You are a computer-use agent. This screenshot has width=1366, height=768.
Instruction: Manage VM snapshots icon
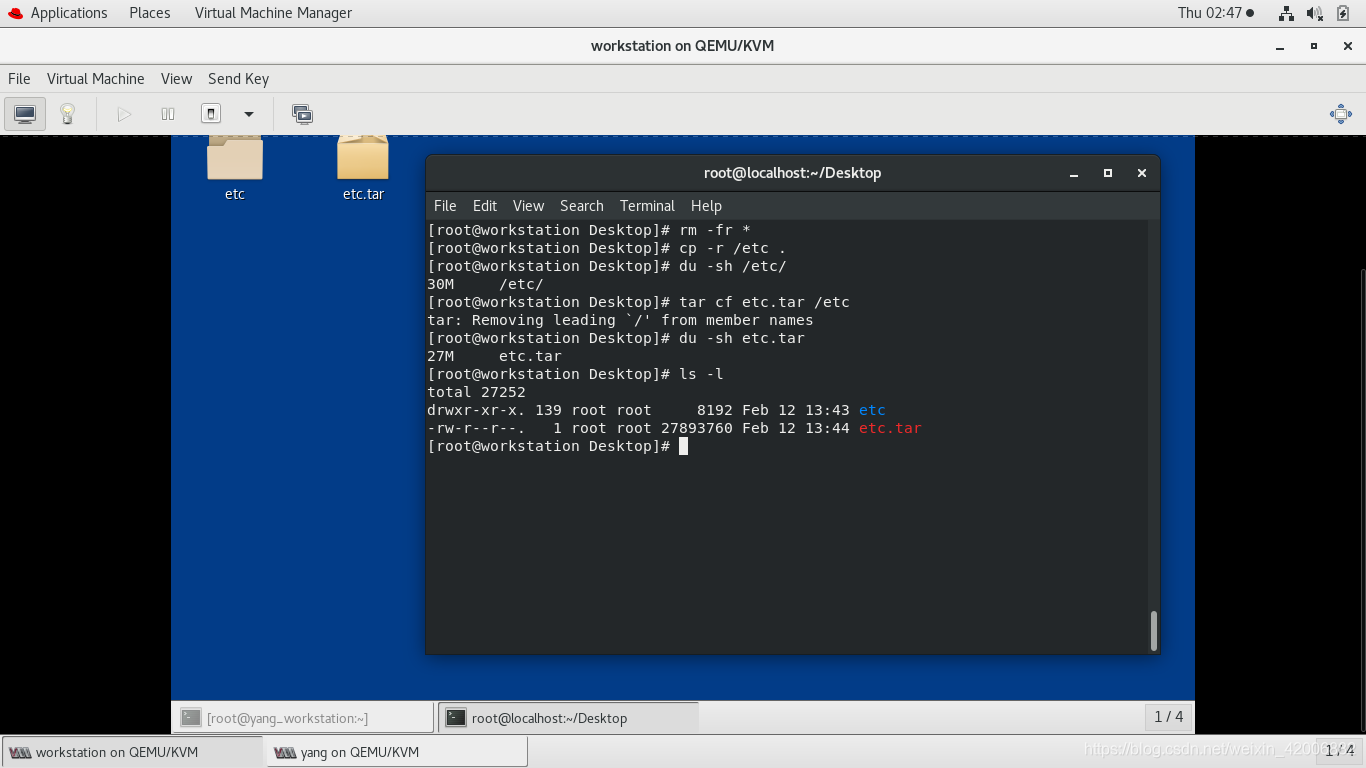pyautogui.click(x=302, y=114)
